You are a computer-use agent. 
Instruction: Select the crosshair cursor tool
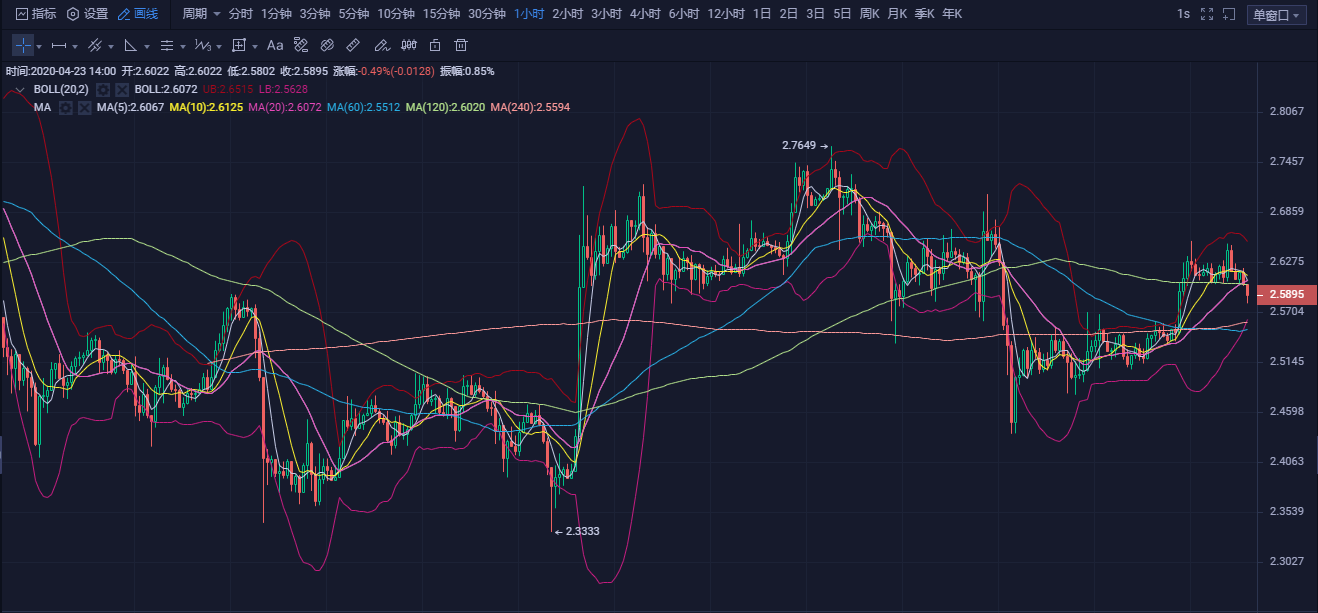coord(22,45)
